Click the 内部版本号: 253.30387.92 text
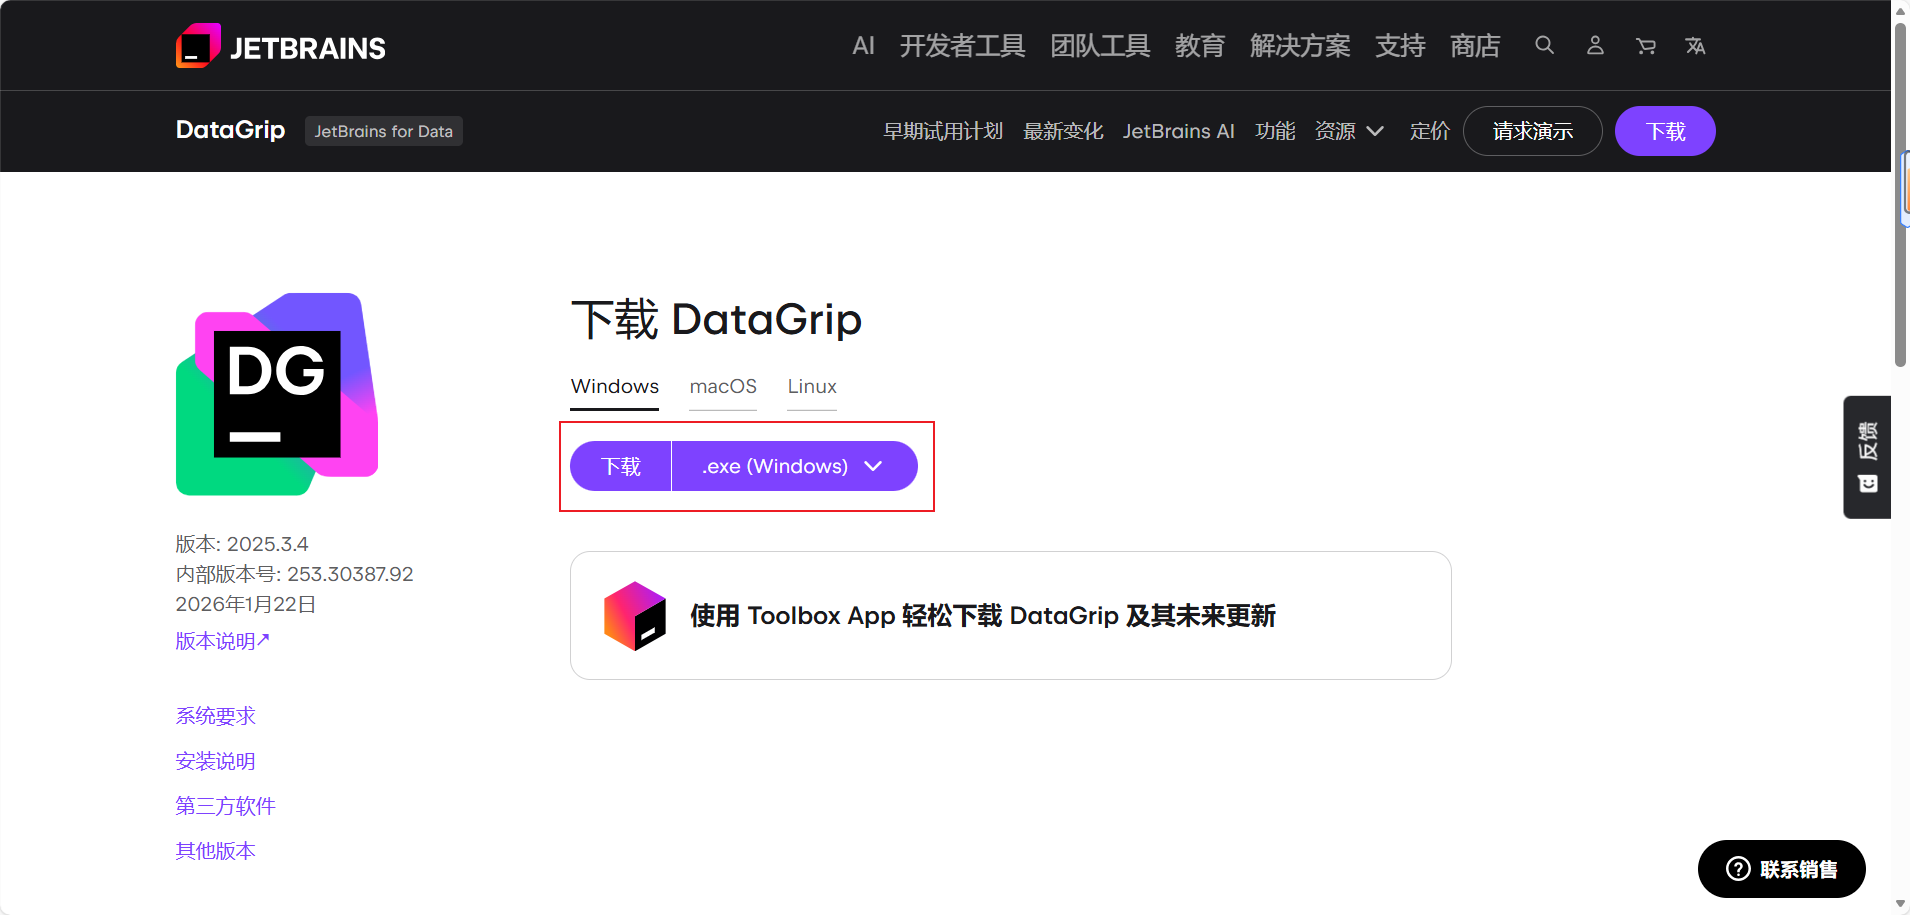The height and width of the screenshot is (915, 1910). 295,574
